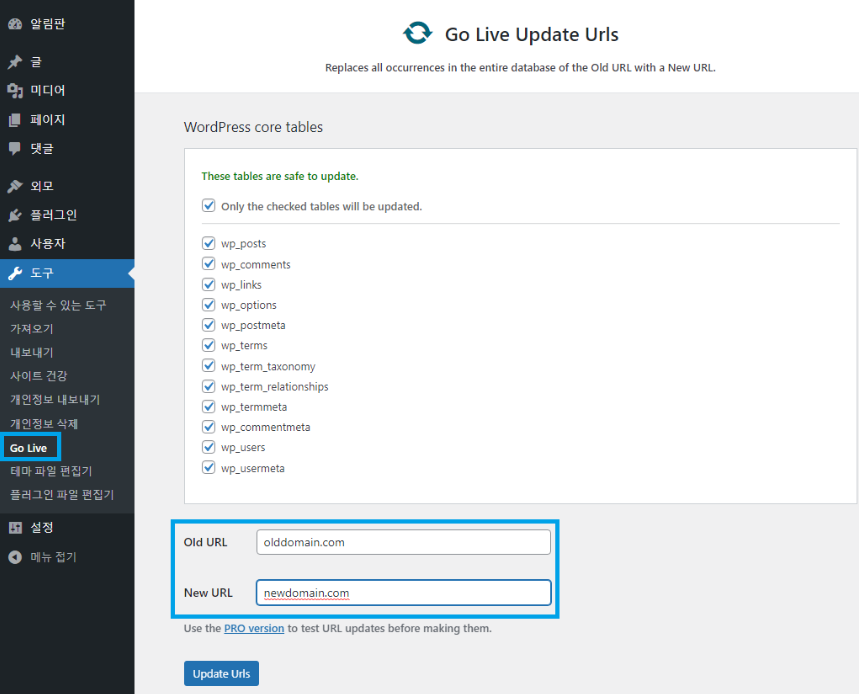Click the pages icon beside 페이지
This screenshot has height=694, width=859.
(x=15, y=120)
